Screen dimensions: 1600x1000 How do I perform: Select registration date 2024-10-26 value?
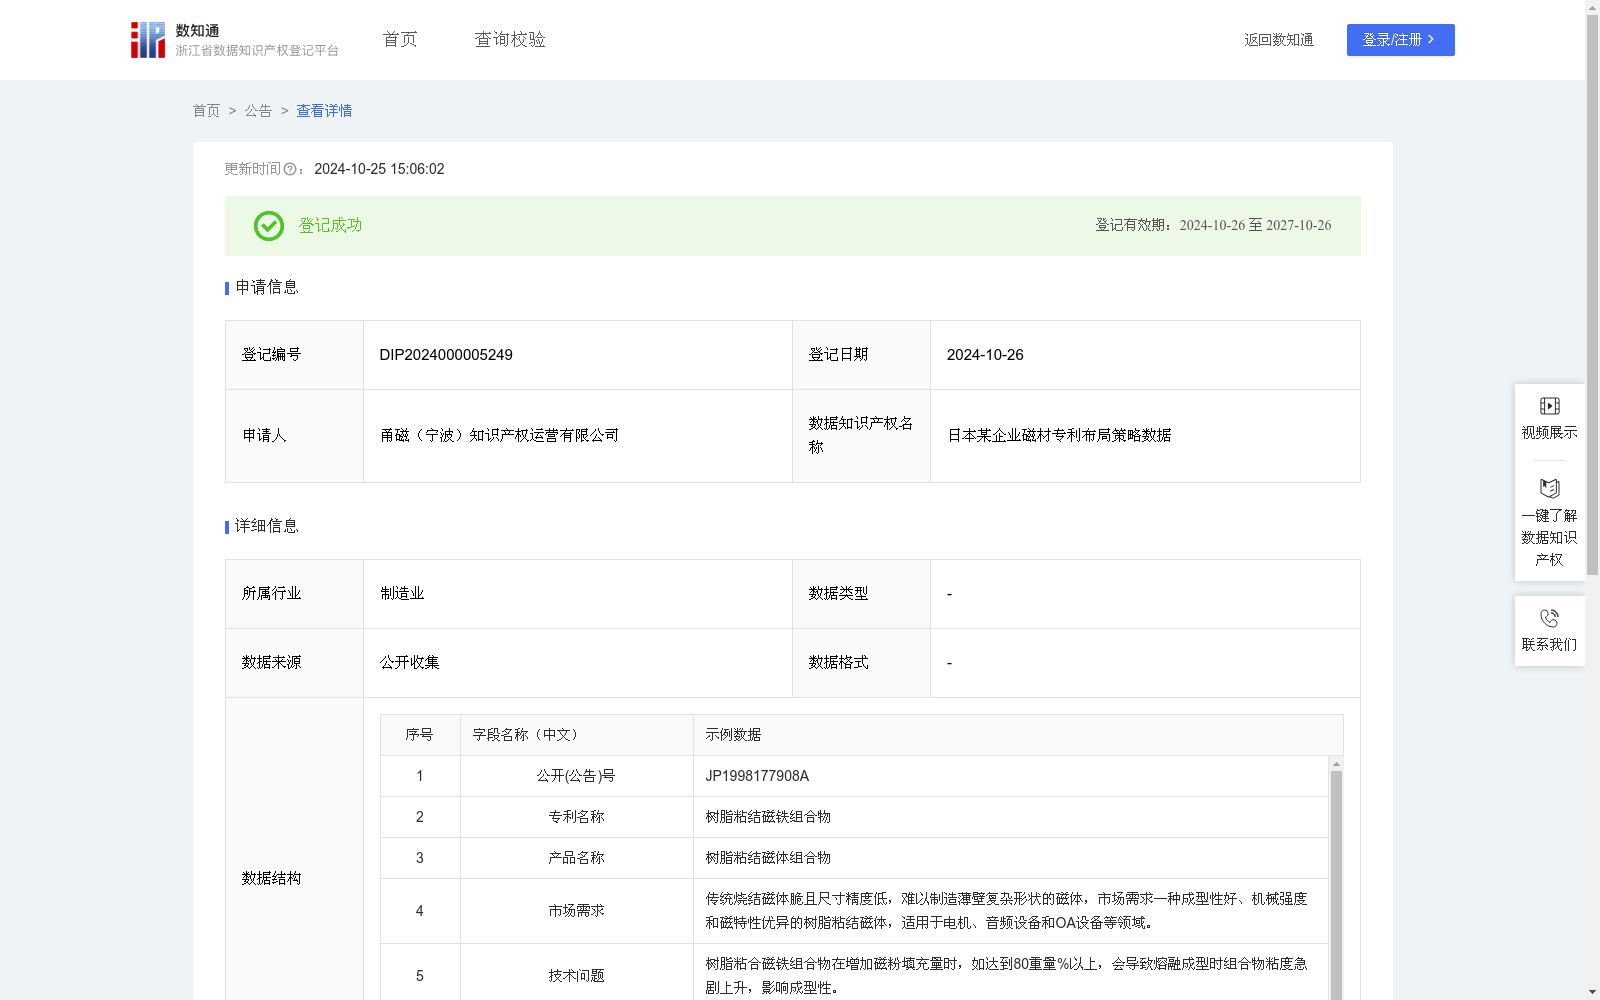tap(985, 355)
